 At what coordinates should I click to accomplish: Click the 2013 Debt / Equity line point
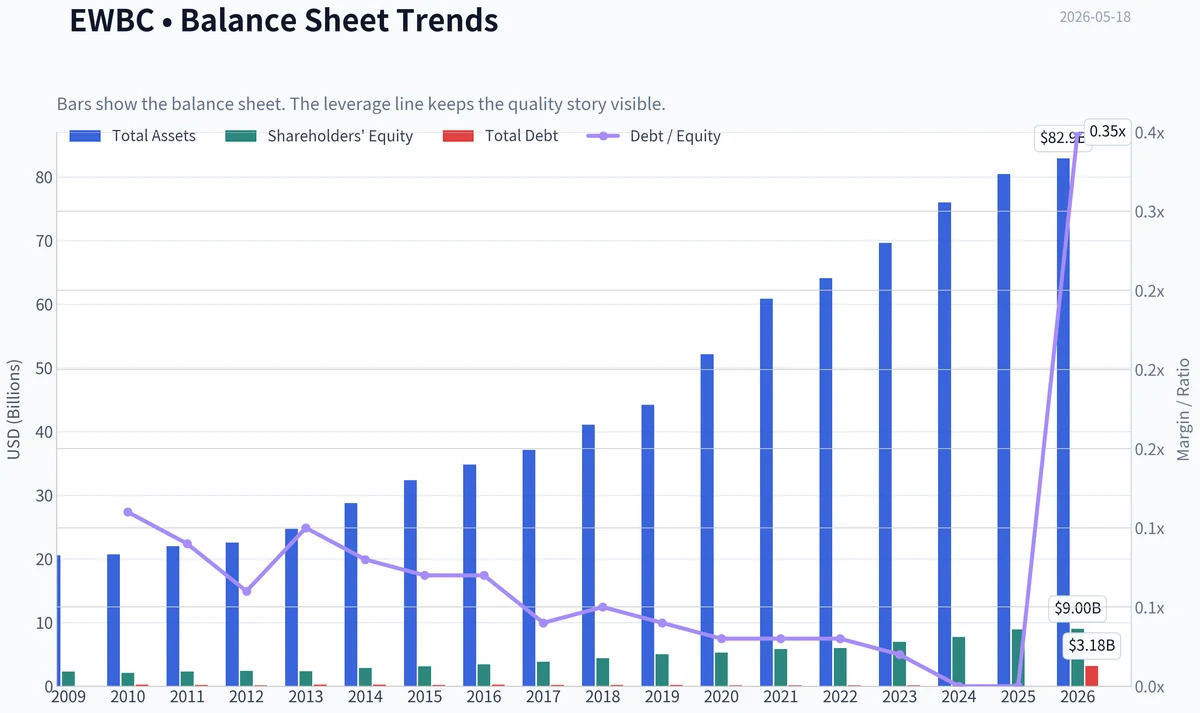[306, 528]
